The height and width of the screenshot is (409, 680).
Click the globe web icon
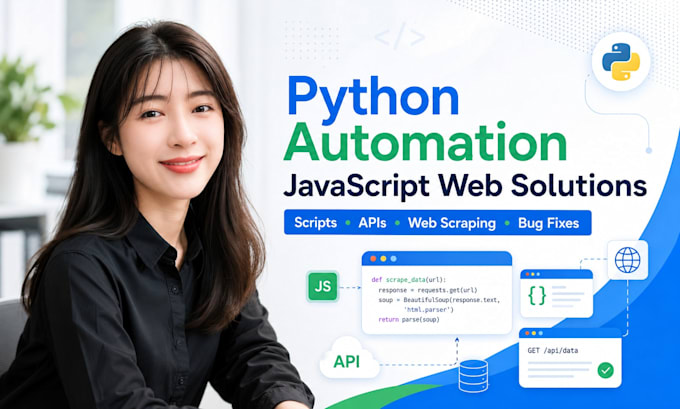click(628, 260)
